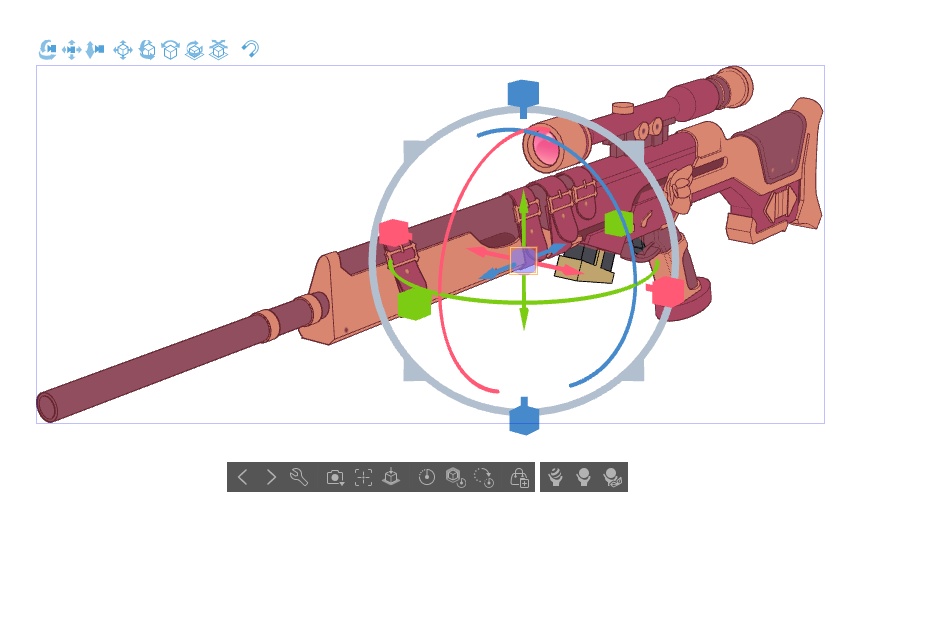
Task: Toggle the hexagon rotation timer icon
Action: click(456, 478)
